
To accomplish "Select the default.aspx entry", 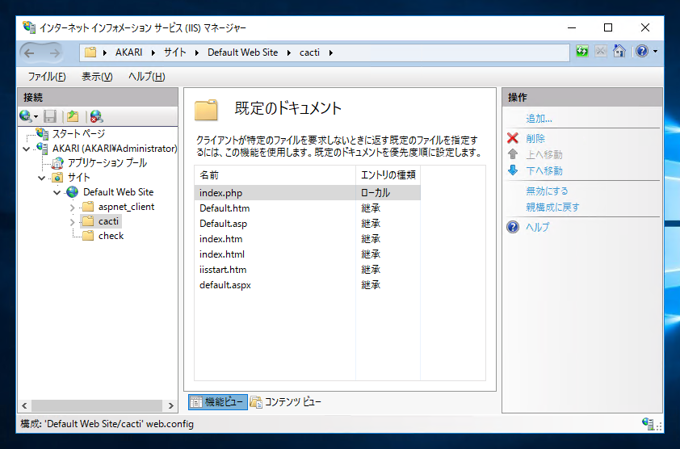I will (307, 285).
